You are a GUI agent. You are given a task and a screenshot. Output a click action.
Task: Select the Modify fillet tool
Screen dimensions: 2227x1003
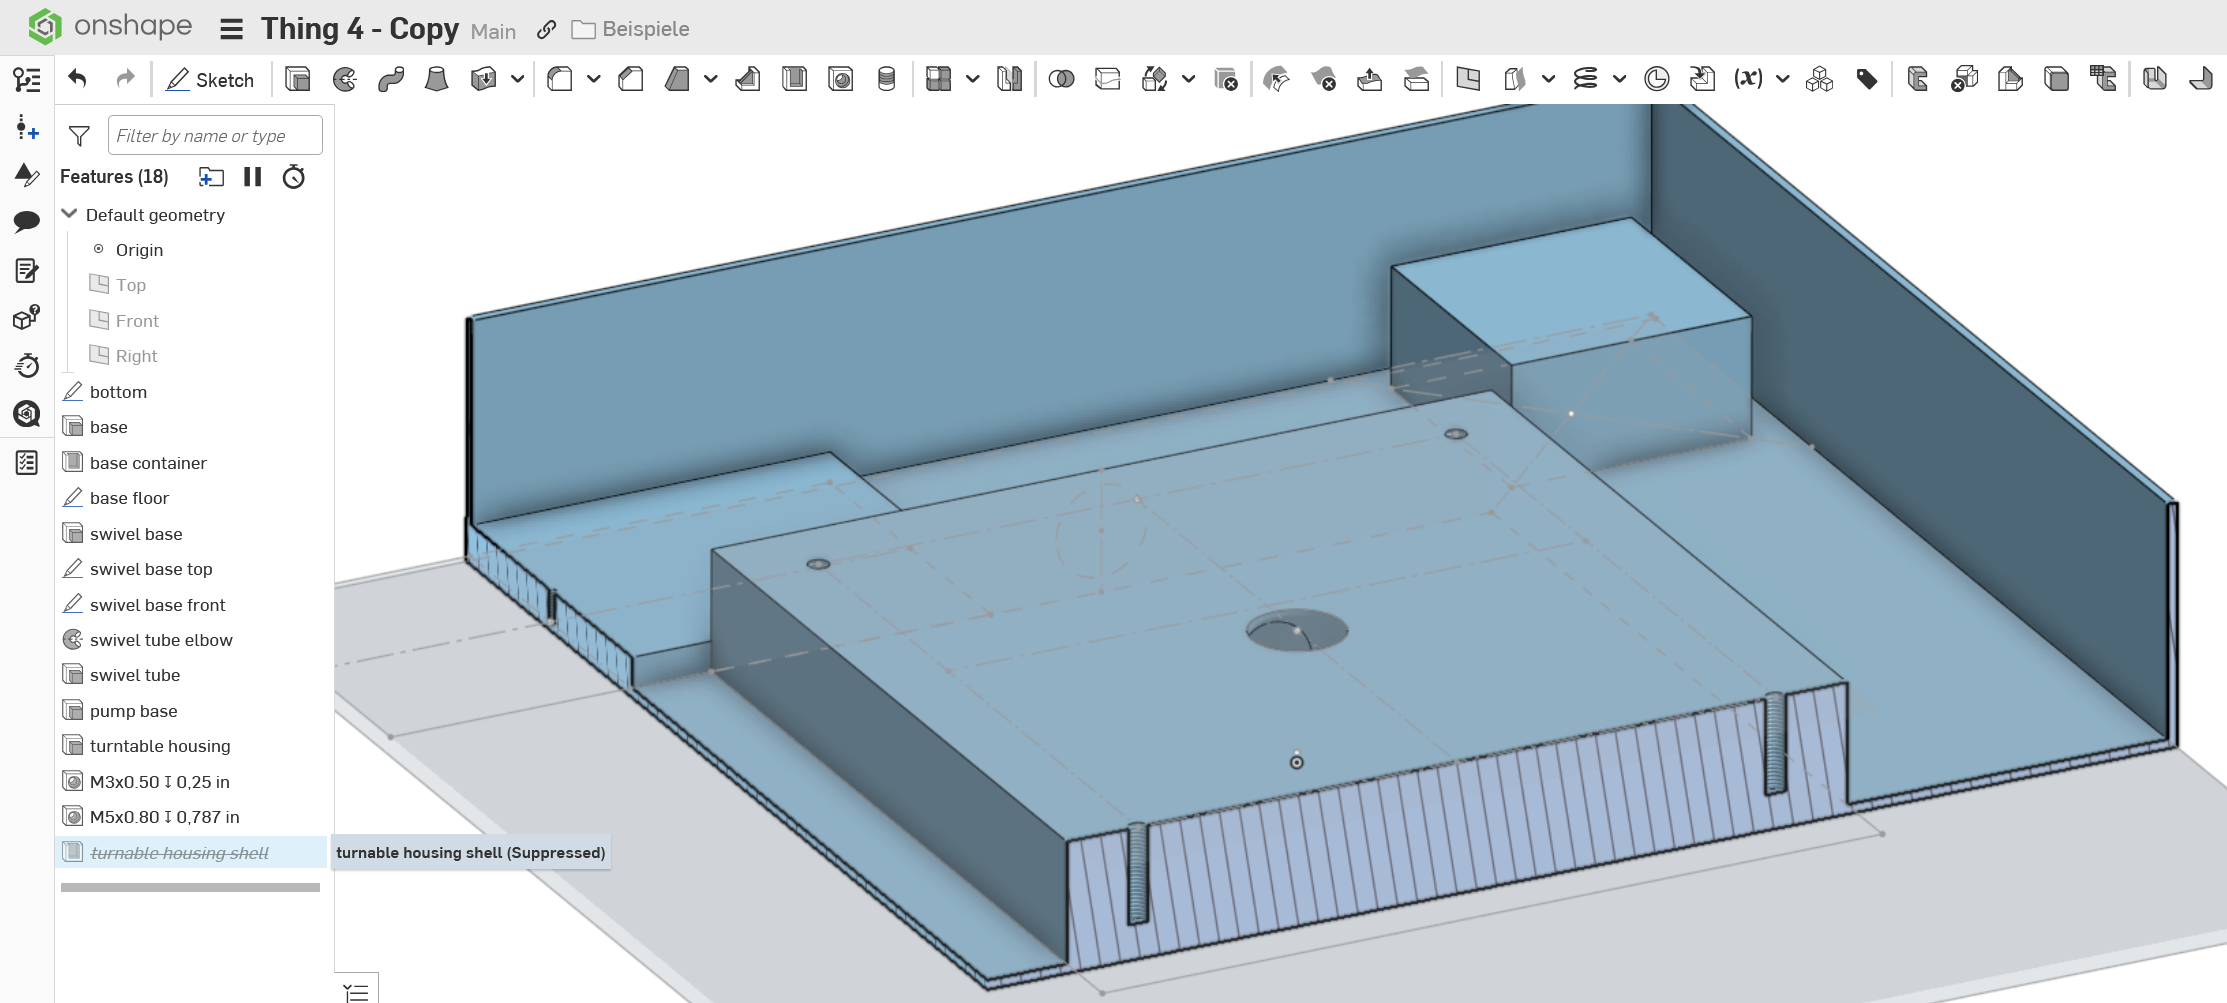(1276, 79)
